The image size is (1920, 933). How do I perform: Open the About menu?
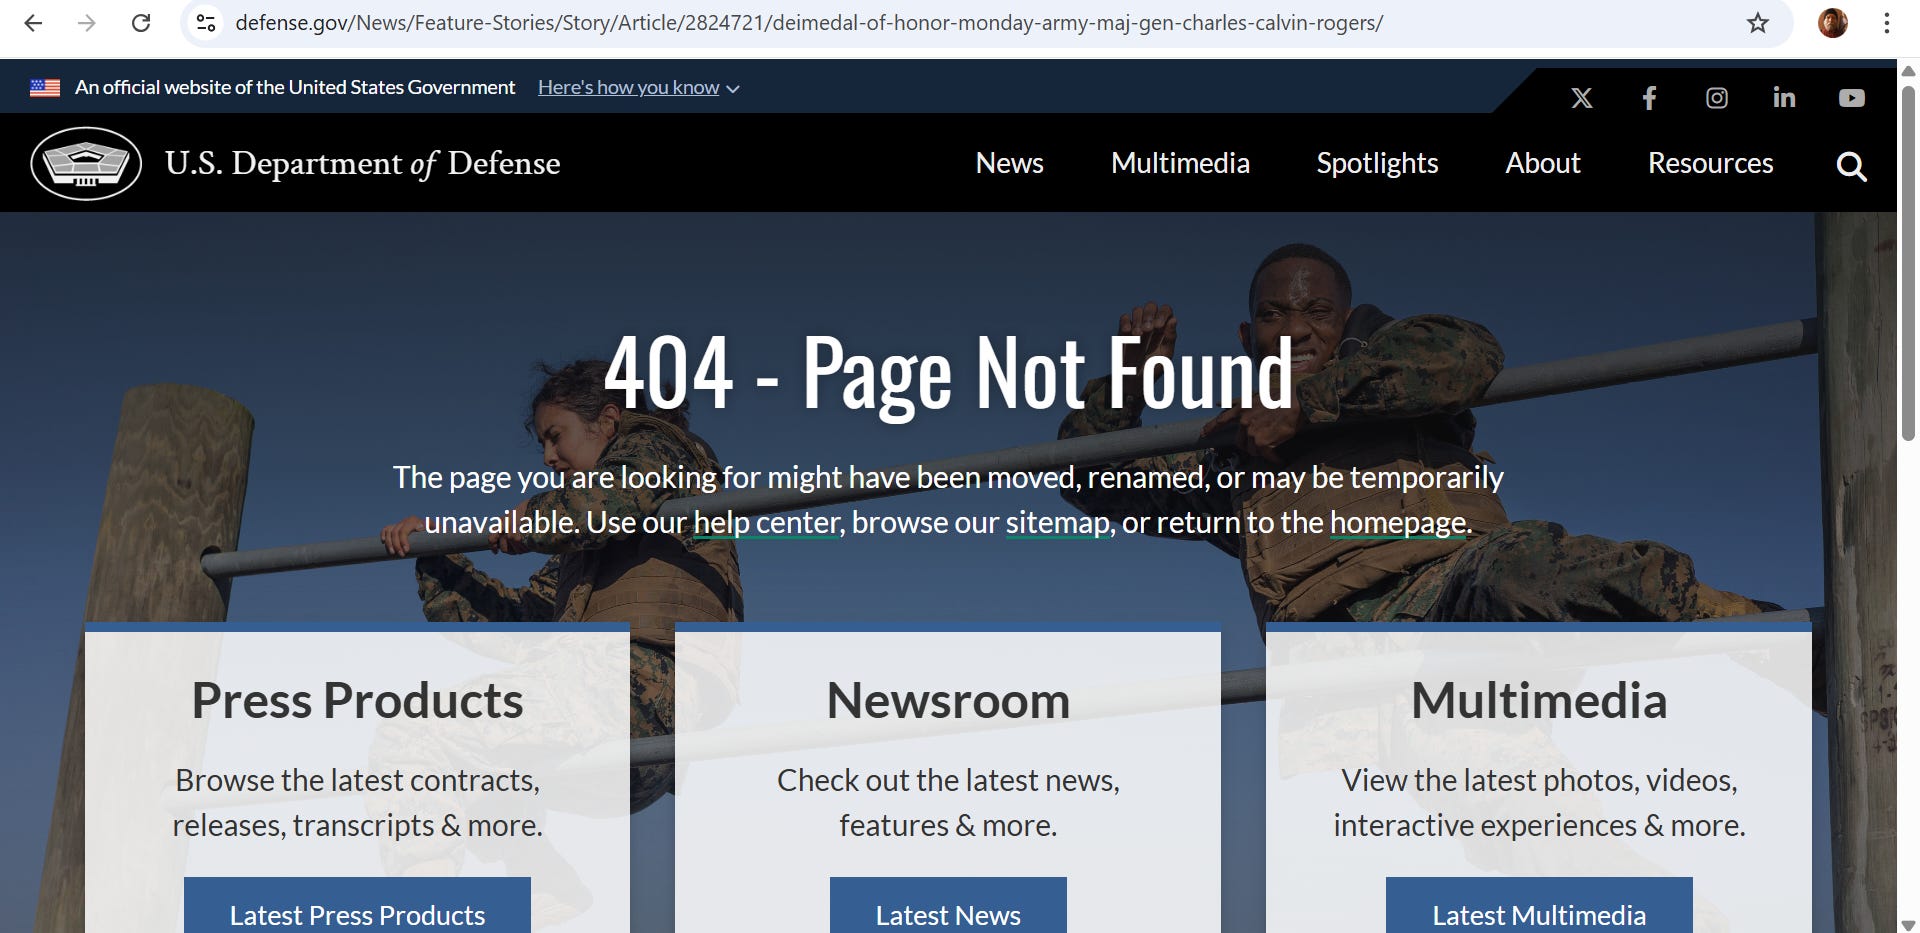click(x=1543, y=163)
